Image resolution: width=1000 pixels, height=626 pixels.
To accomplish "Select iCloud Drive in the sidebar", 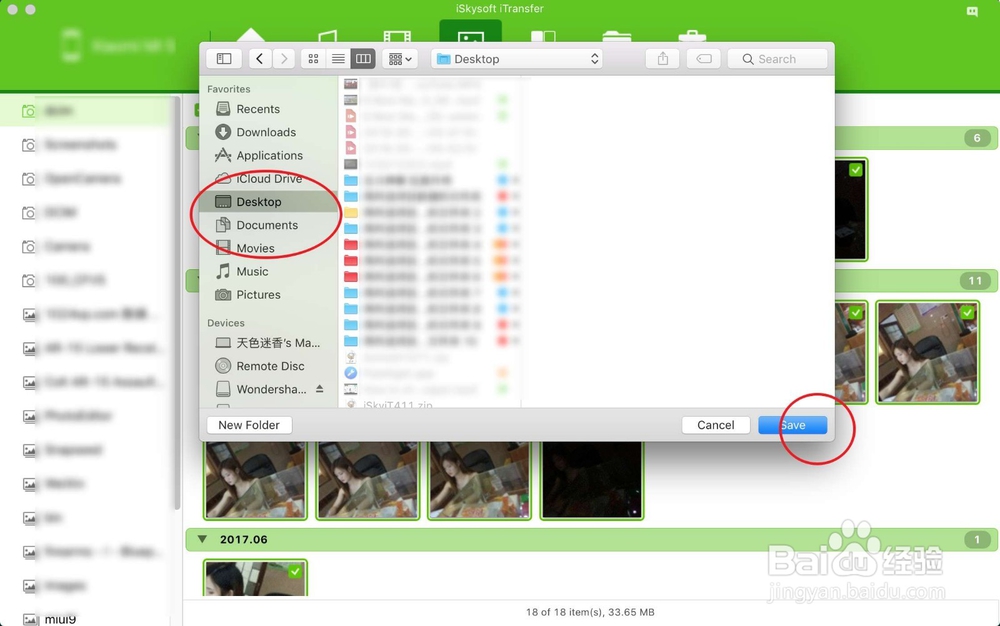I will coord(269,178).
